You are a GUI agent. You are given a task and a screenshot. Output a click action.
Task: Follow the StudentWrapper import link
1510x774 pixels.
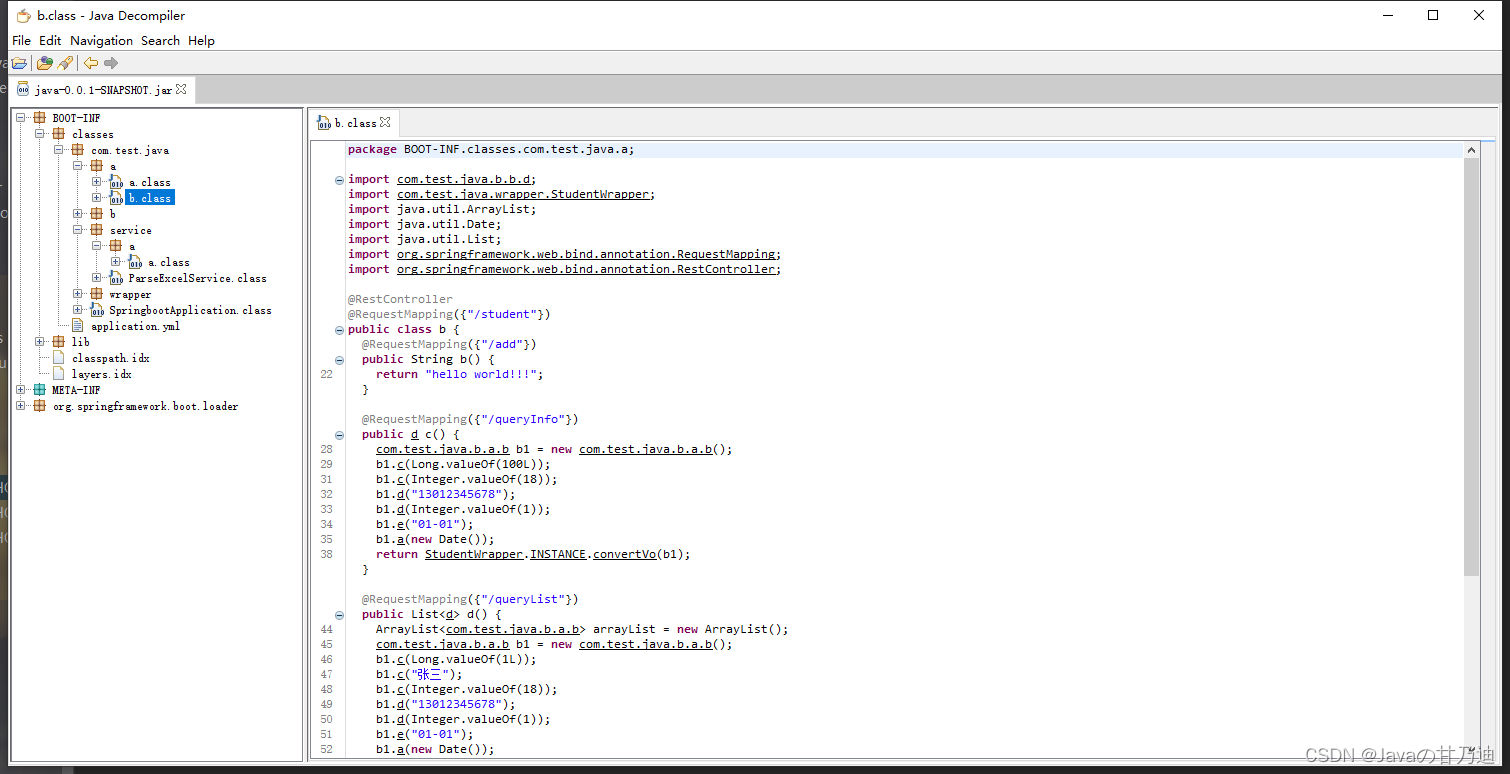tap(523, 194)
